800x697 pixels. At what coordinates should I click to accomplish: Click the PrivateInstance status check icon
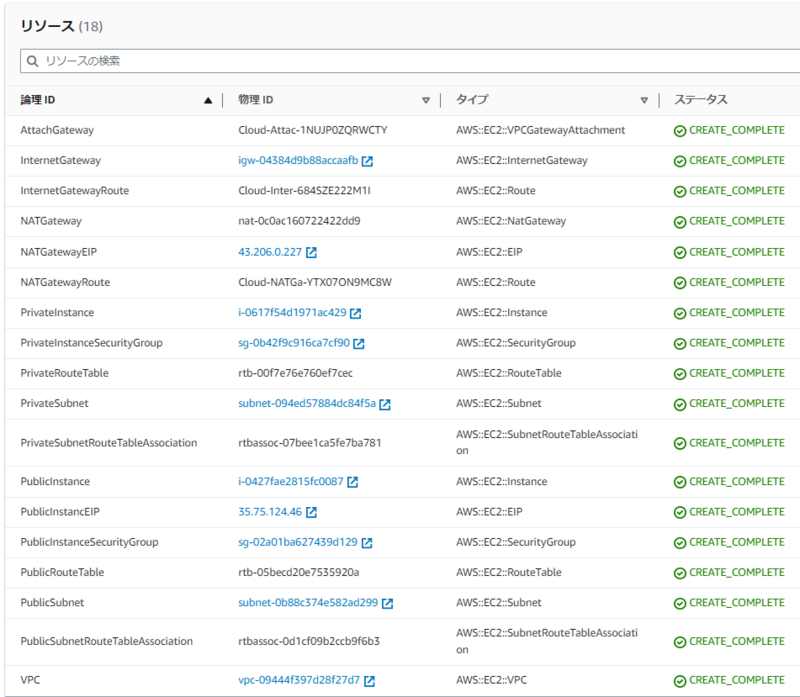[680, 313]
